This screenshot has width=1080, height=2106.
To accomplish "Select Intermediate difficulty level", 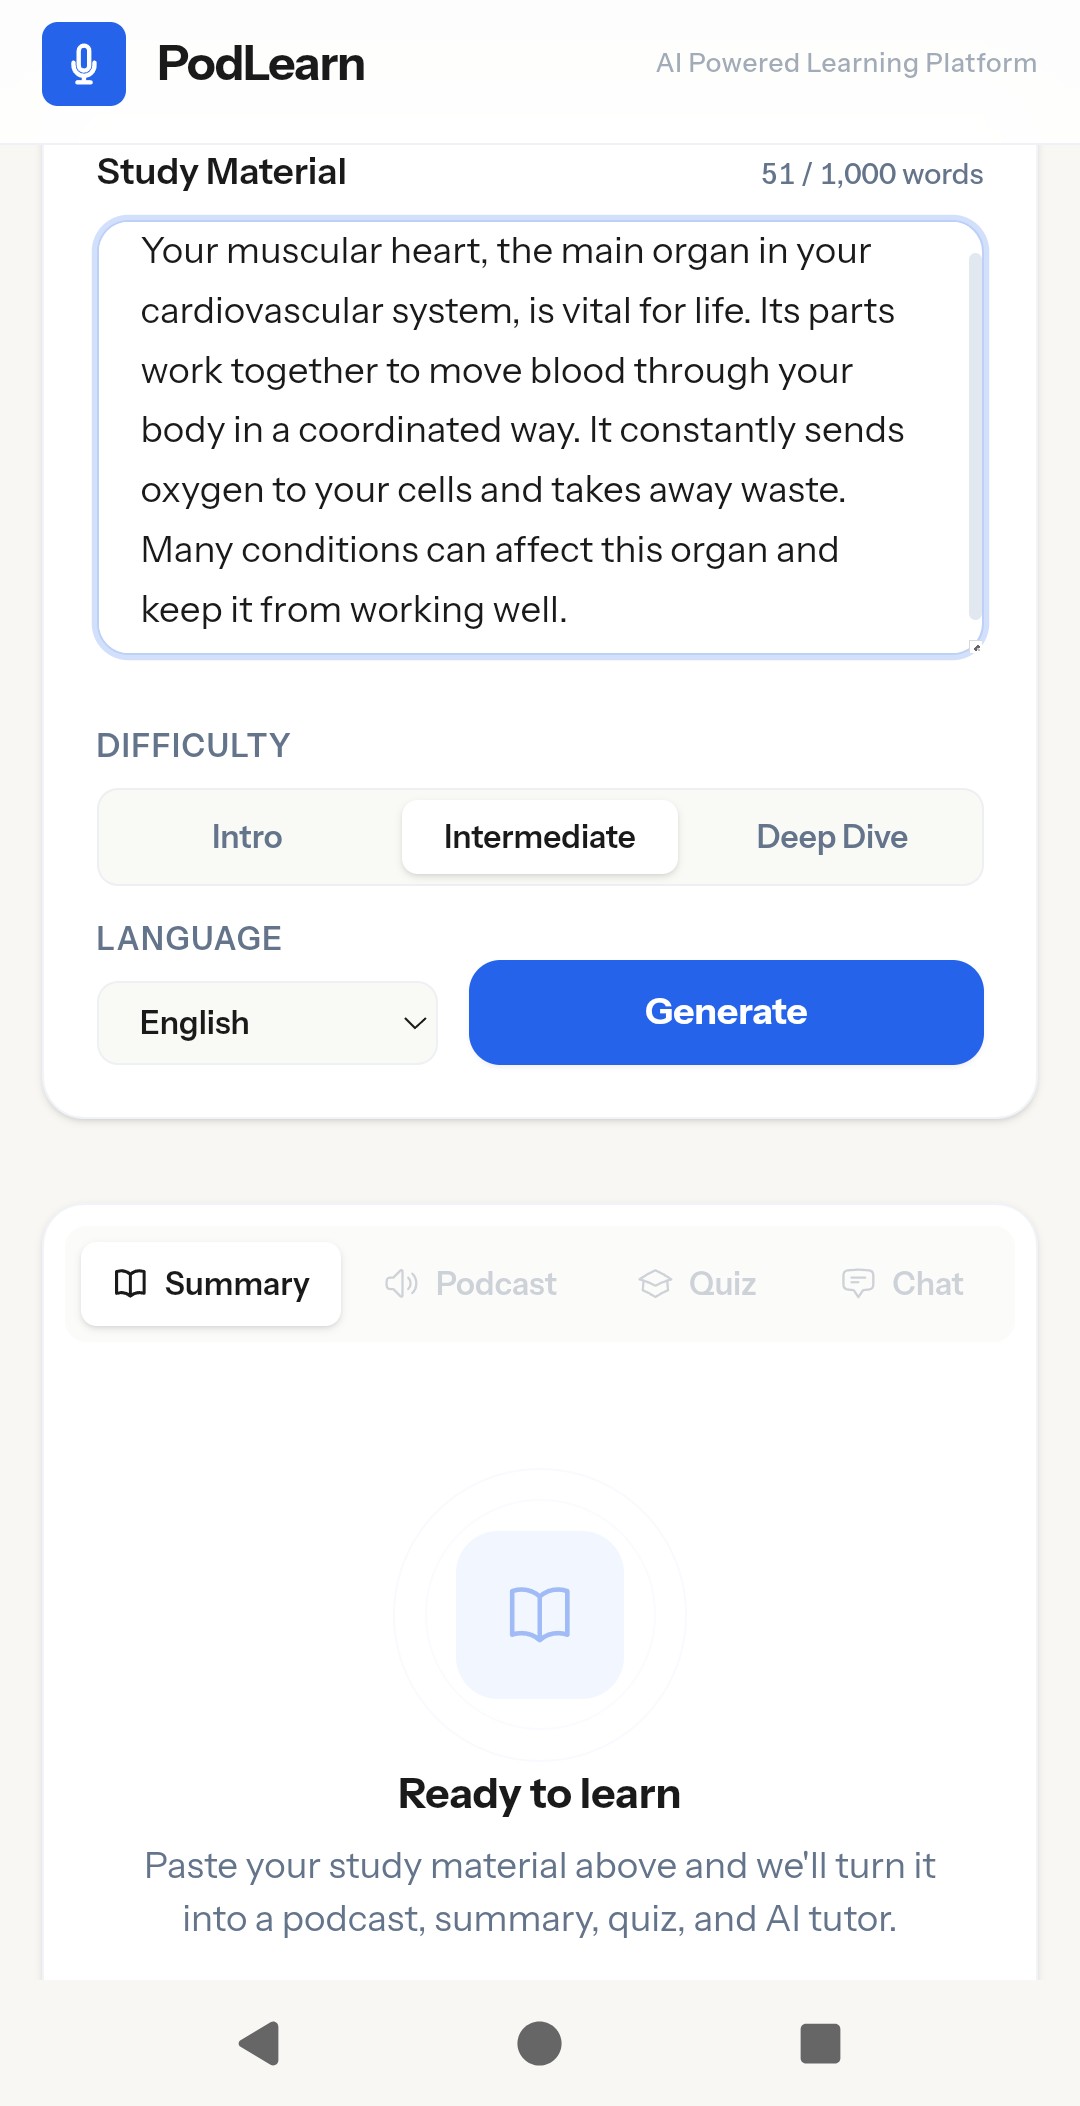I will tap(540, 837).
